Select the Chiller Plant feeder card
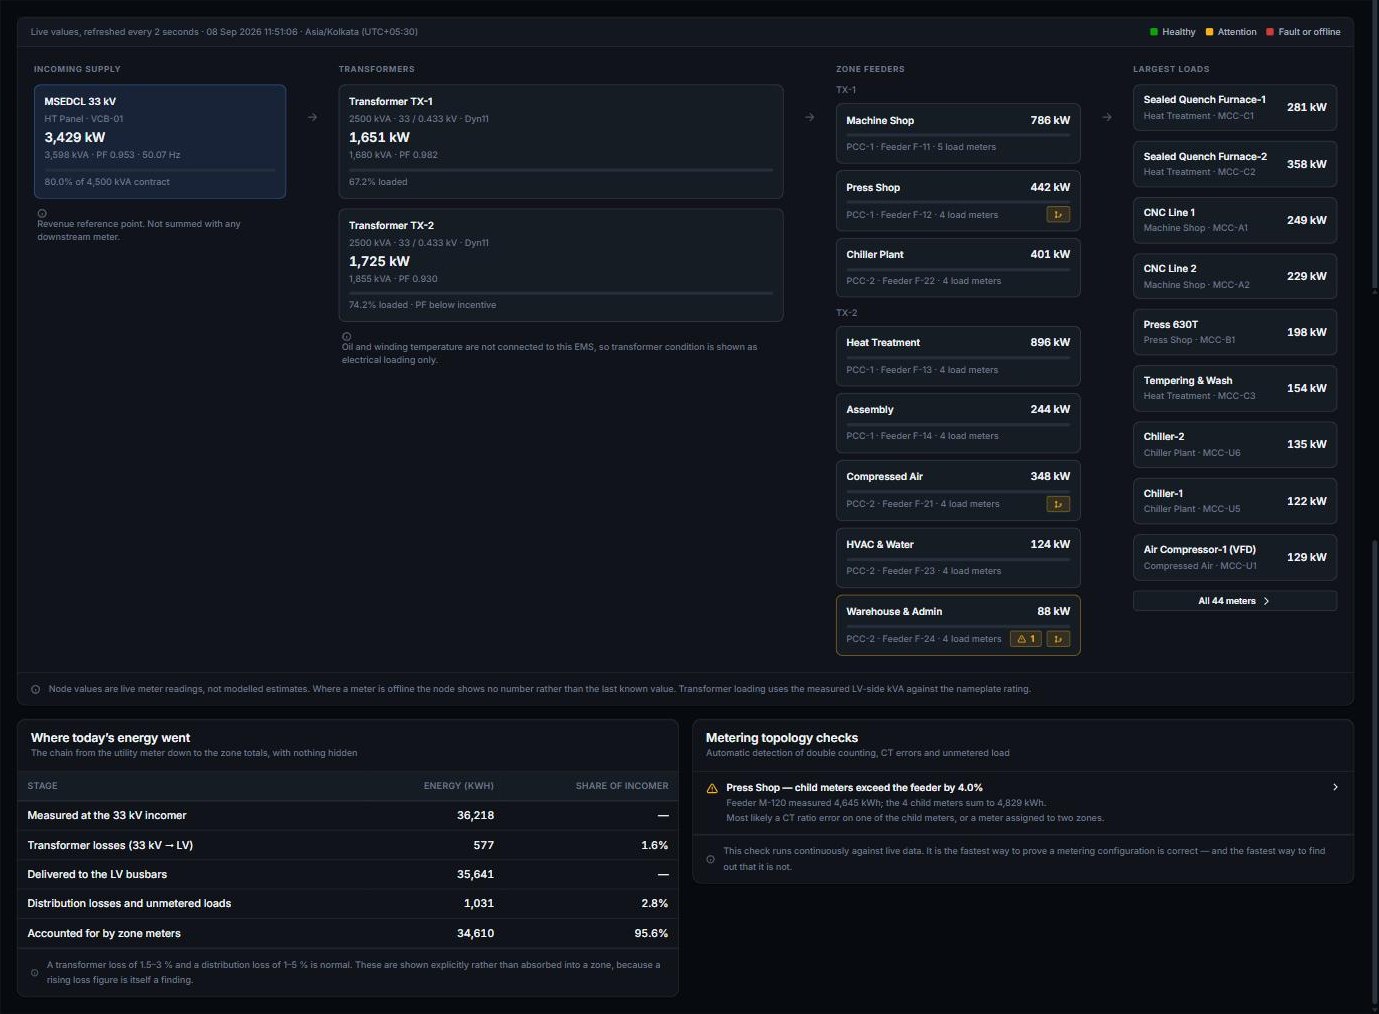Viewport: 1379px width, 1014px height. coord(958,267)
